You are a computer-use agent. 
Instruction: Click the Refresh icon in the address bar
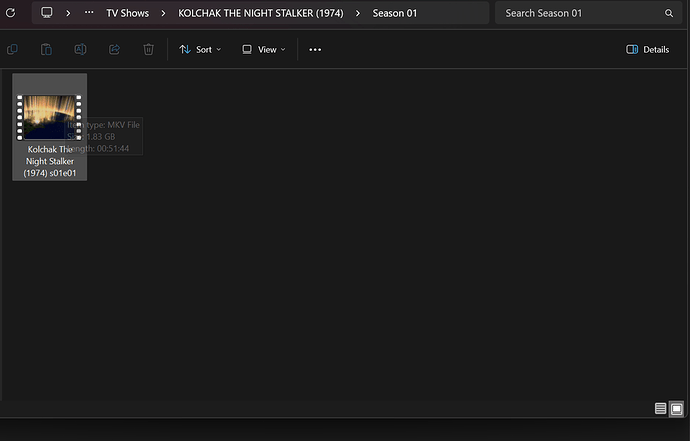[11, 13]
